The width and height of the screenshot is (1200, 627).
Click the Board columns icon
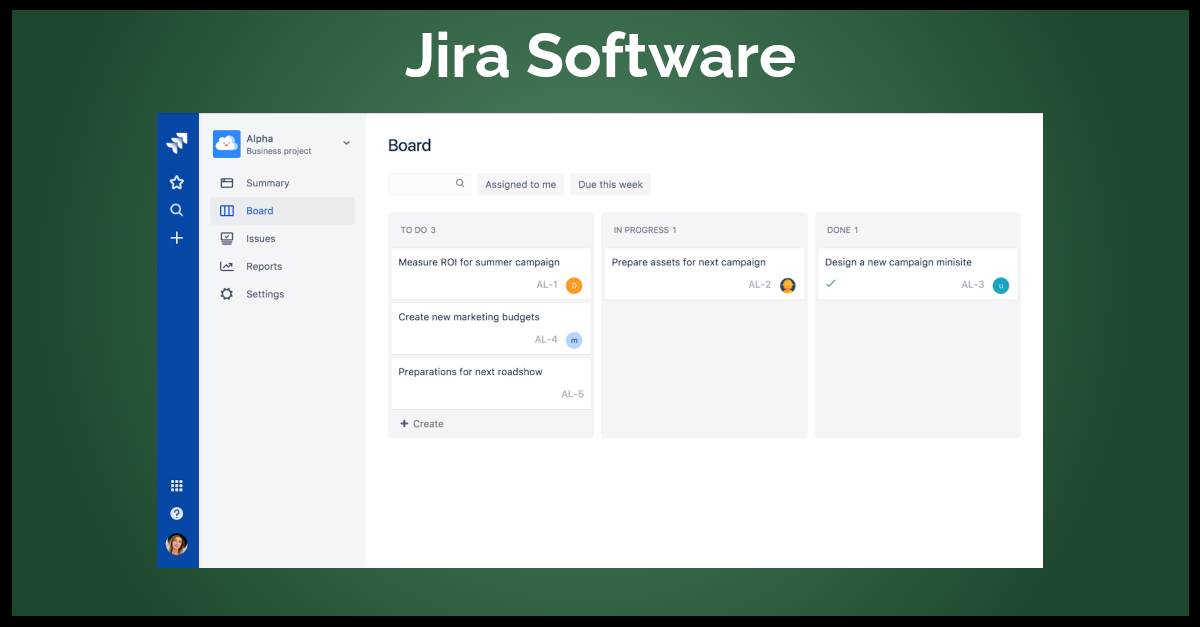click(x=227, y=211)
